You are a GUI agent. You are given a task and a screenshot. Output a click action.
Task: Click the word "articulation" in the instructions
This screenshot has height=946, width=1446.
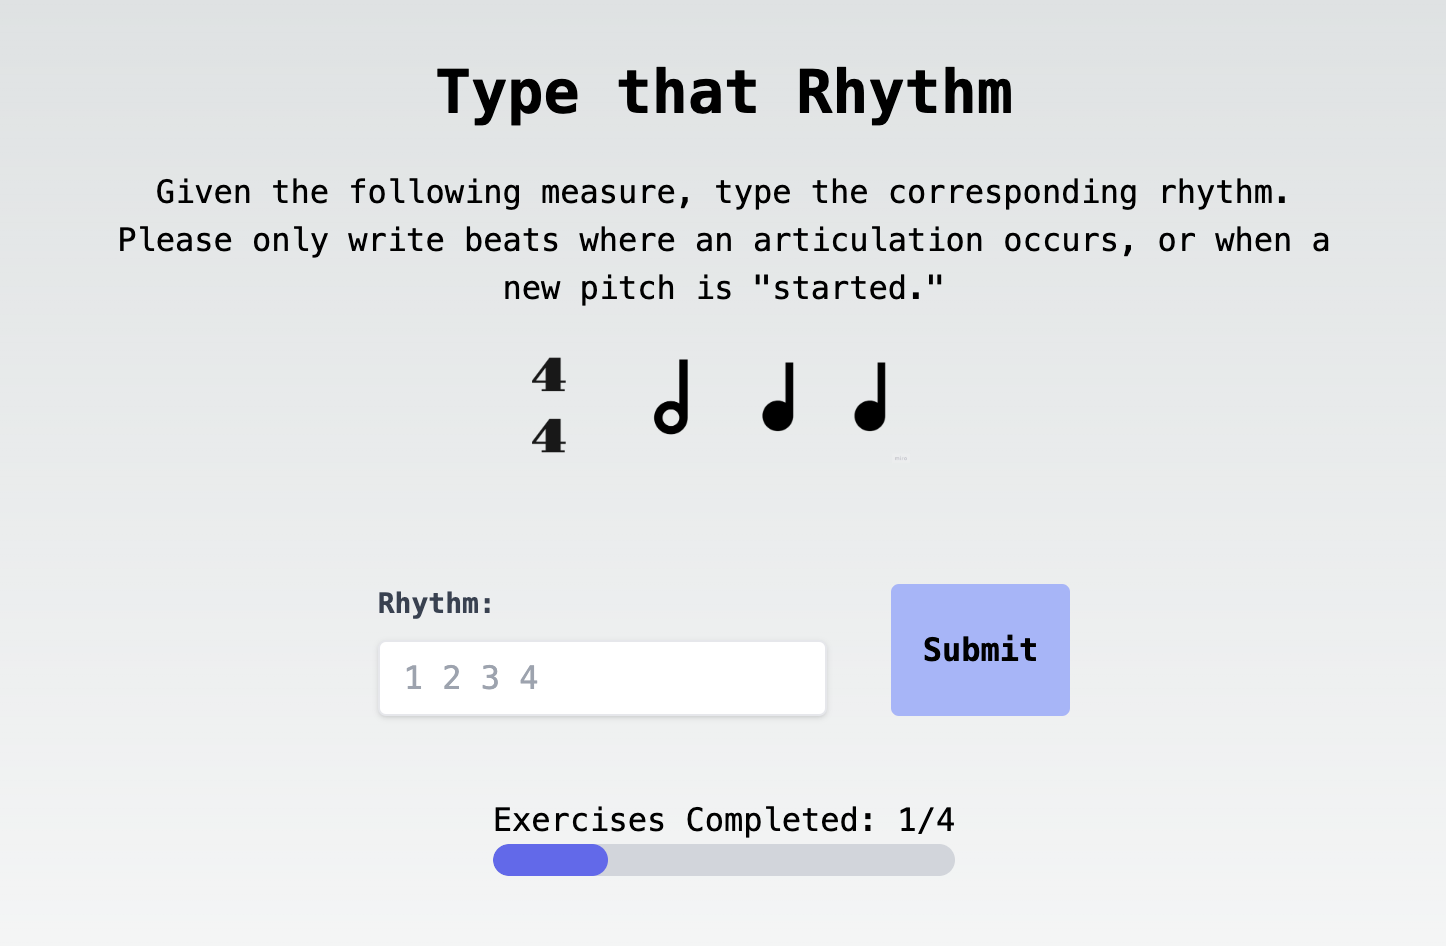tap(868, 240)
